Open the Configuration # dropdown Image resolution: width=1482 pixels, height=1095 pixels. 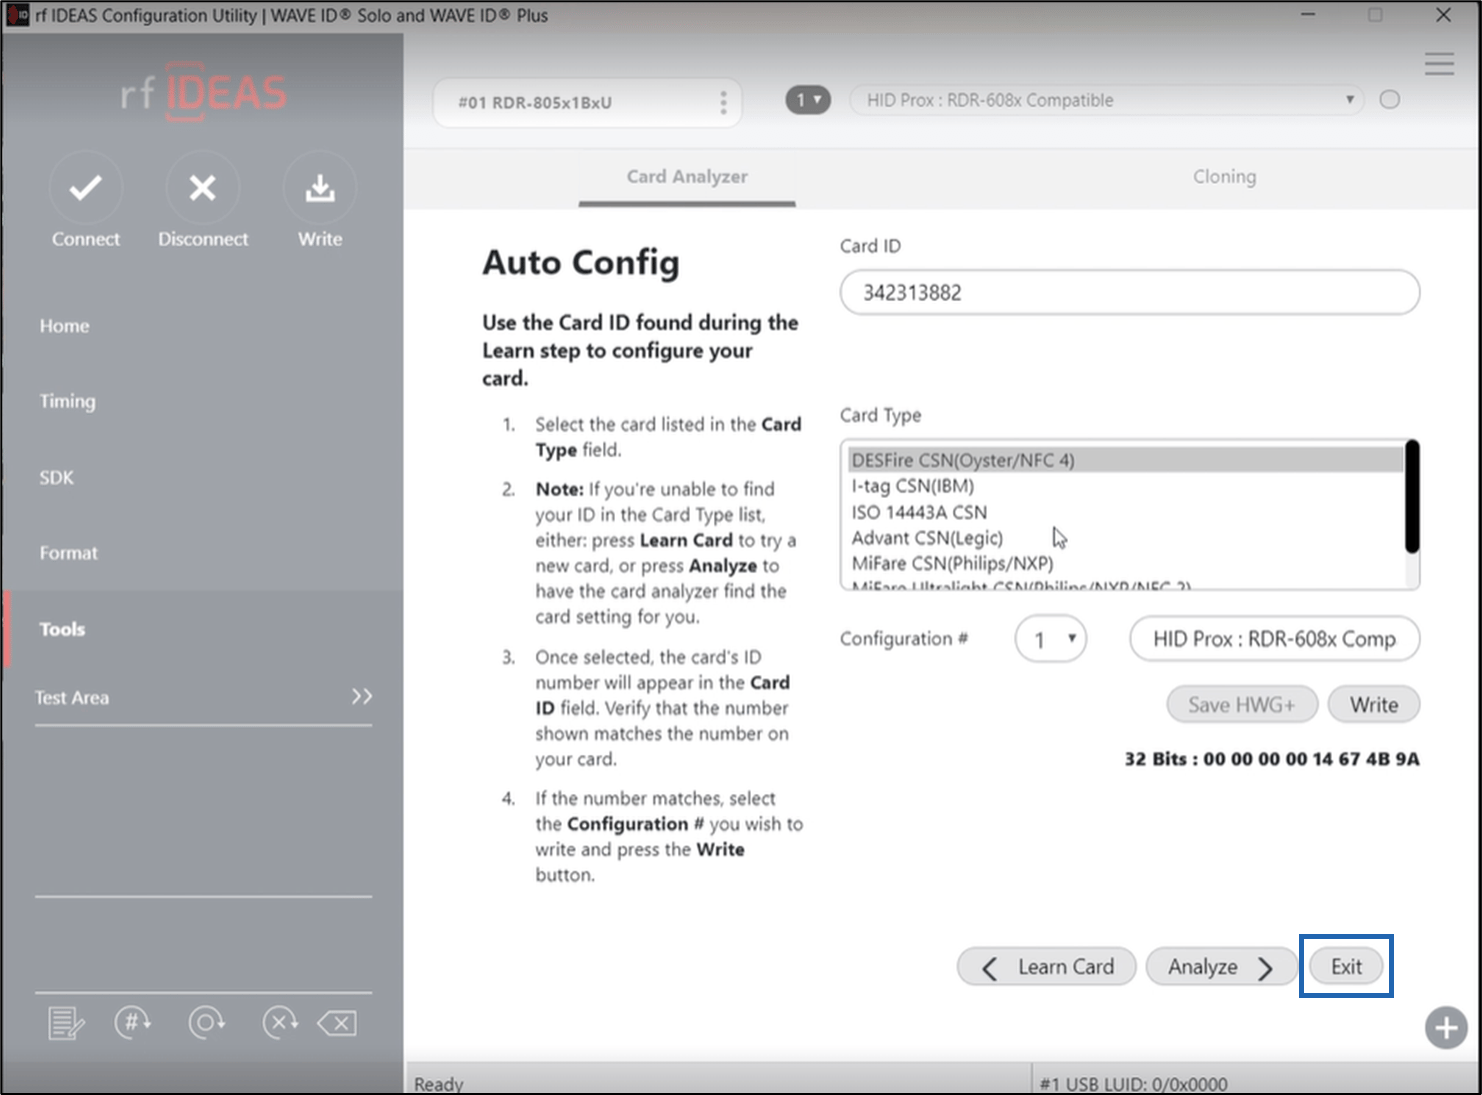click(x=1051, y=639)
